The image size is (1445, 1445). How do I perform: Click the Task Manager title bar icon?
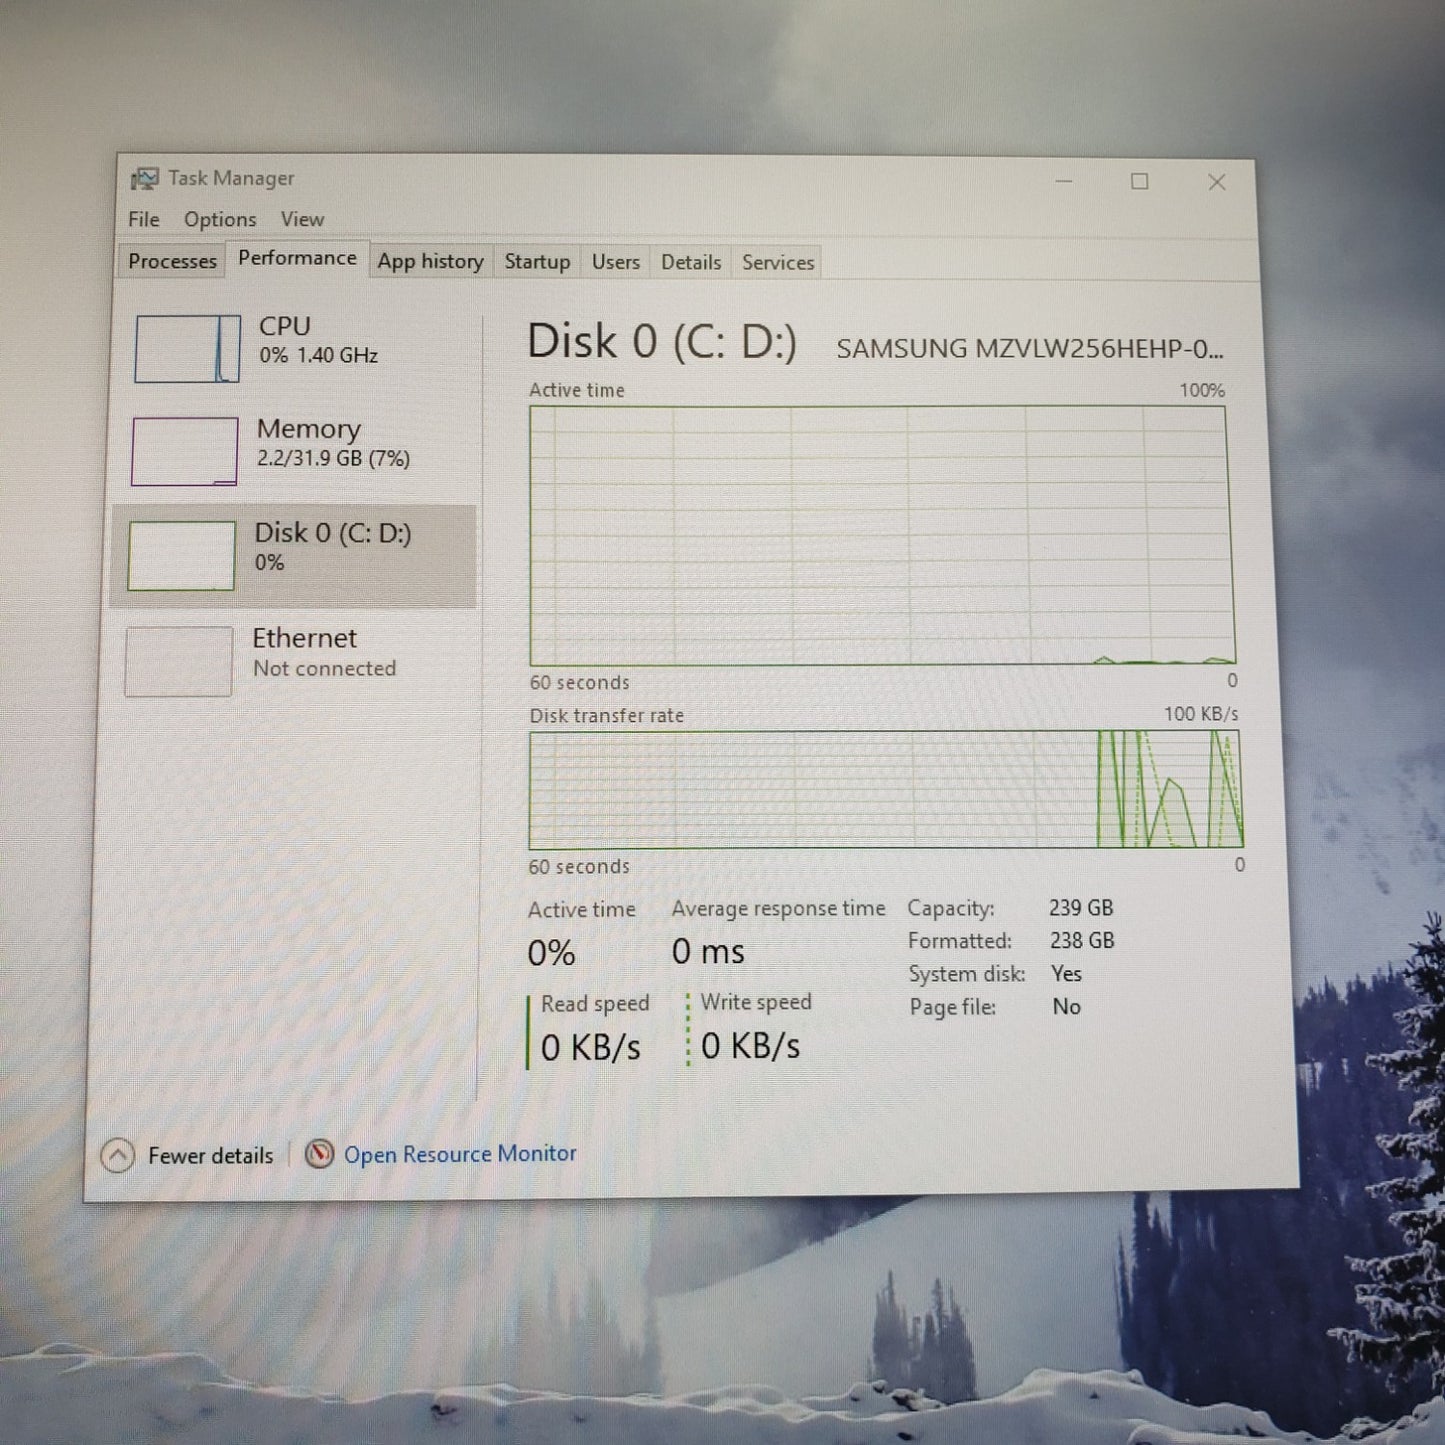coord(145,179)
